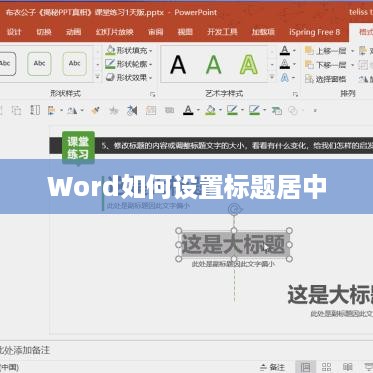
Task: Apply the outlined green A WordArt style
Action: [248, 64]
